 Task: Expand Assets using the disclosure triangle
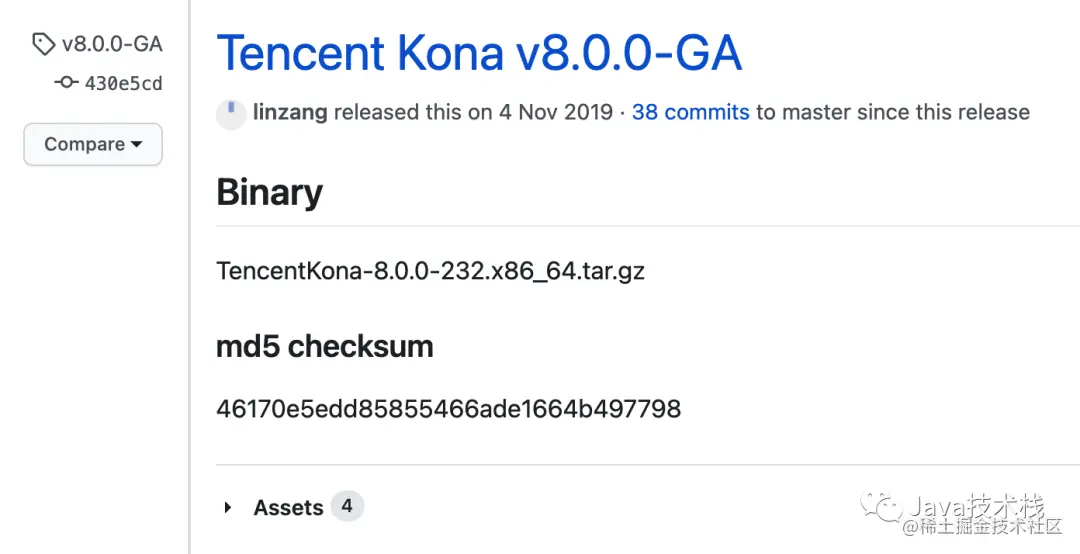pyautogui.click(x=228, y=508)
